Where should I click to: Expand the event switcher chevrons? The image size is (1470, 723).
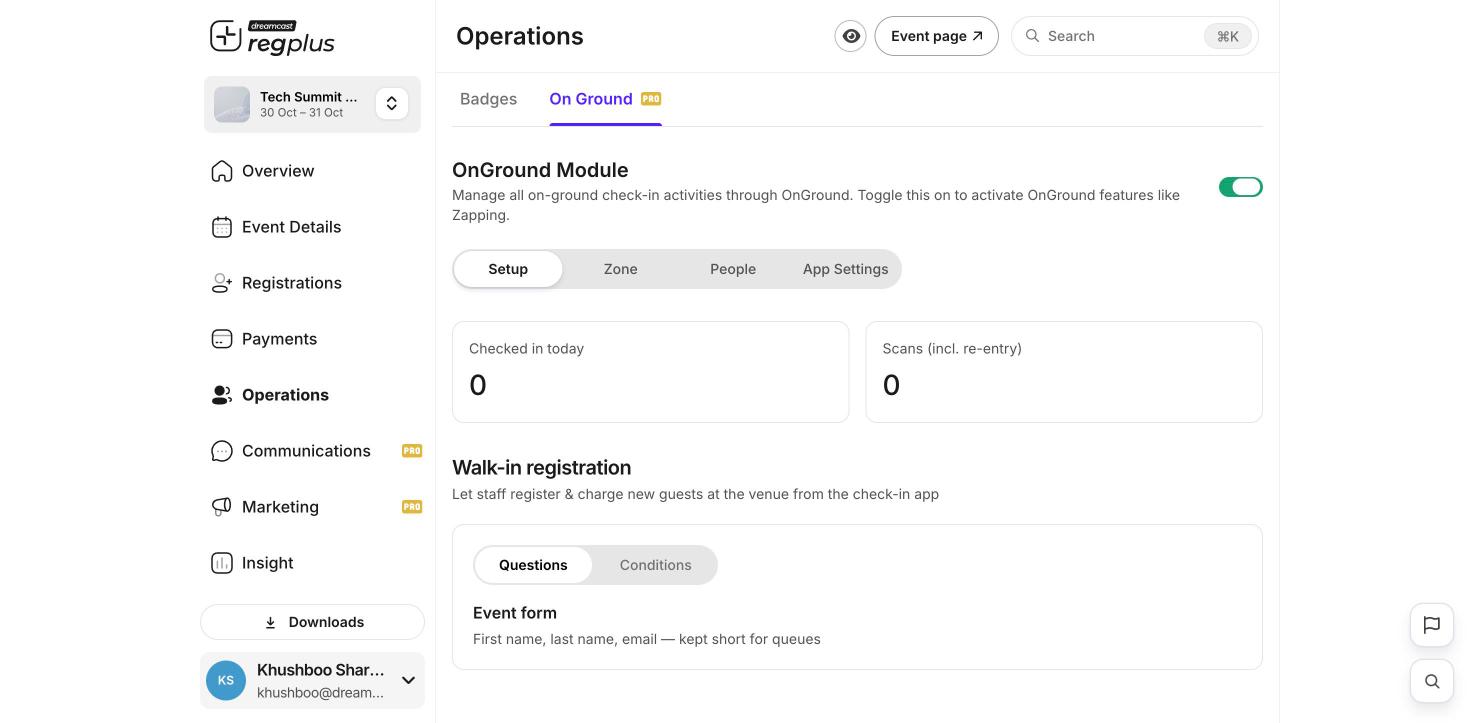point(392,104)
